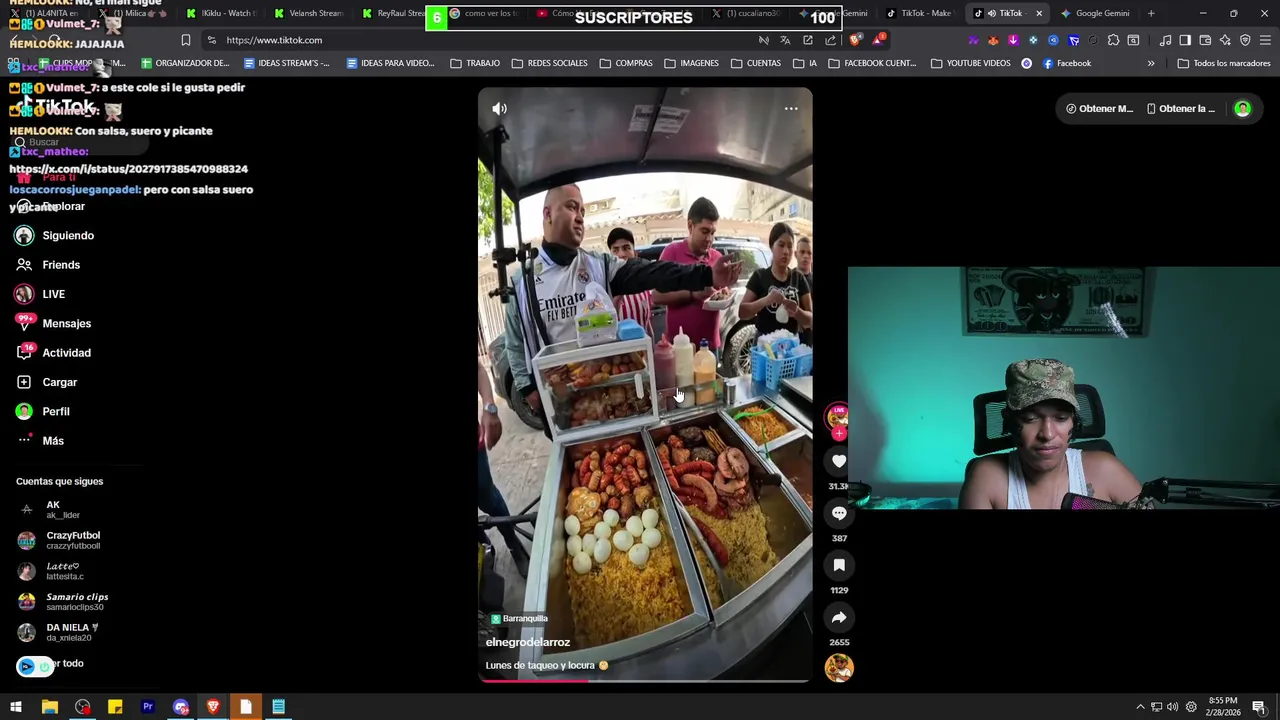Open the Facebook bookmark
The width and height of the screenshot is (1280, 720).
point(1067,63)
